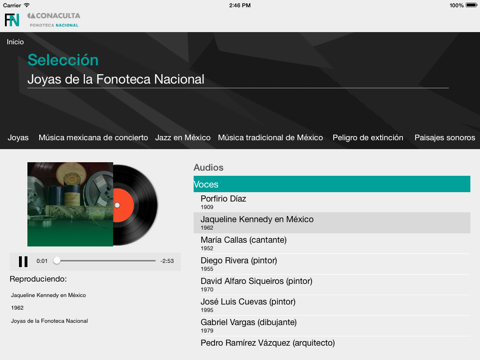Click now-playing title Jaqueline Kennedy en México

[x=49, y=295]
